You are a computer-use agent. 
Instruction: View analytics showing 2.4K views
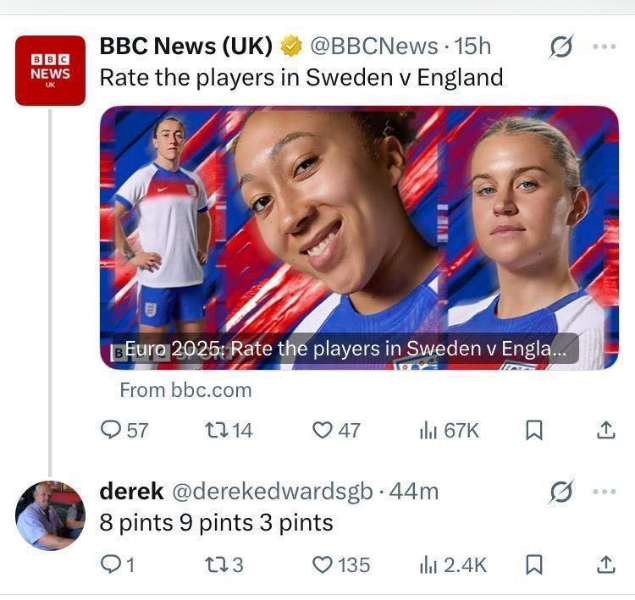[x=454, y=565]
